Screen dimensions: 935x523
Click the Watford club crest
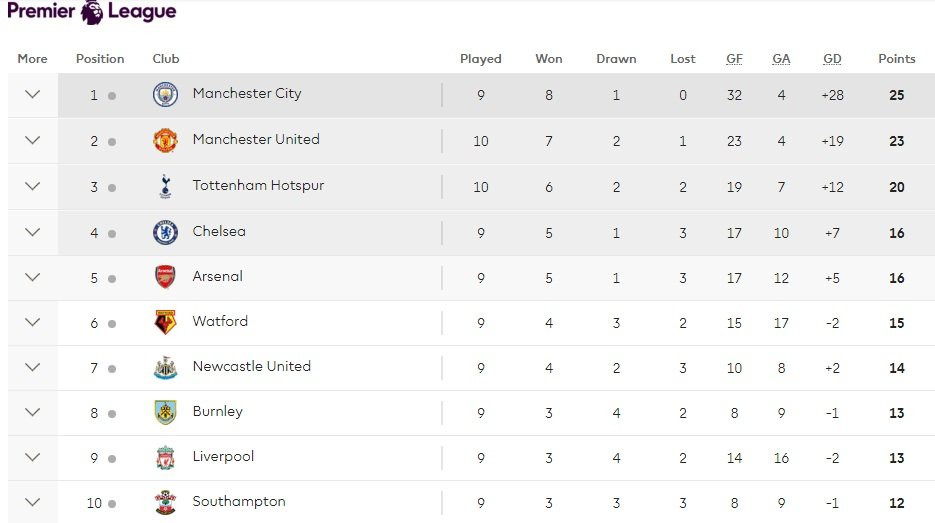pyautogui.click(x=165, y=322)
